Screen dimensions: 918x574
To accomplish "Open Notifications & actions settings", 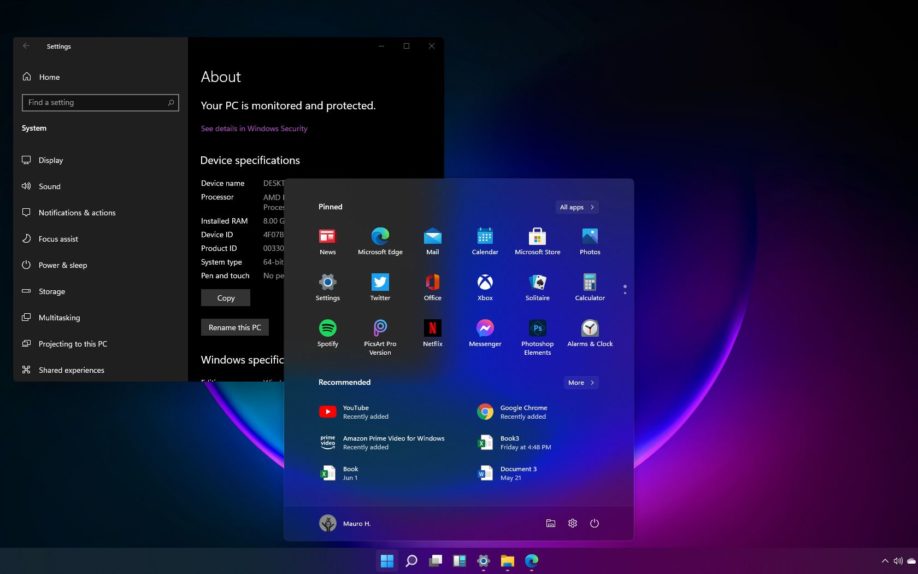I will 68,213.
